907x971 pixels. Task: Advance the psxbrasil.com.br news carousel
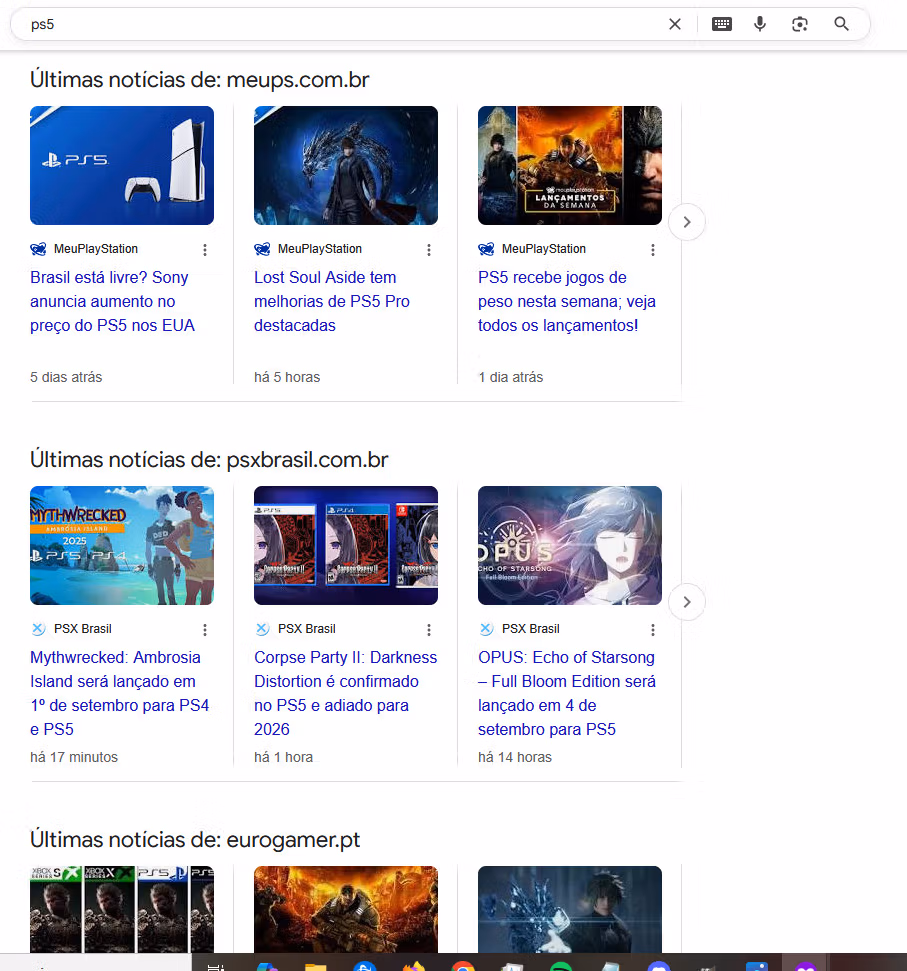click(687, 602)
